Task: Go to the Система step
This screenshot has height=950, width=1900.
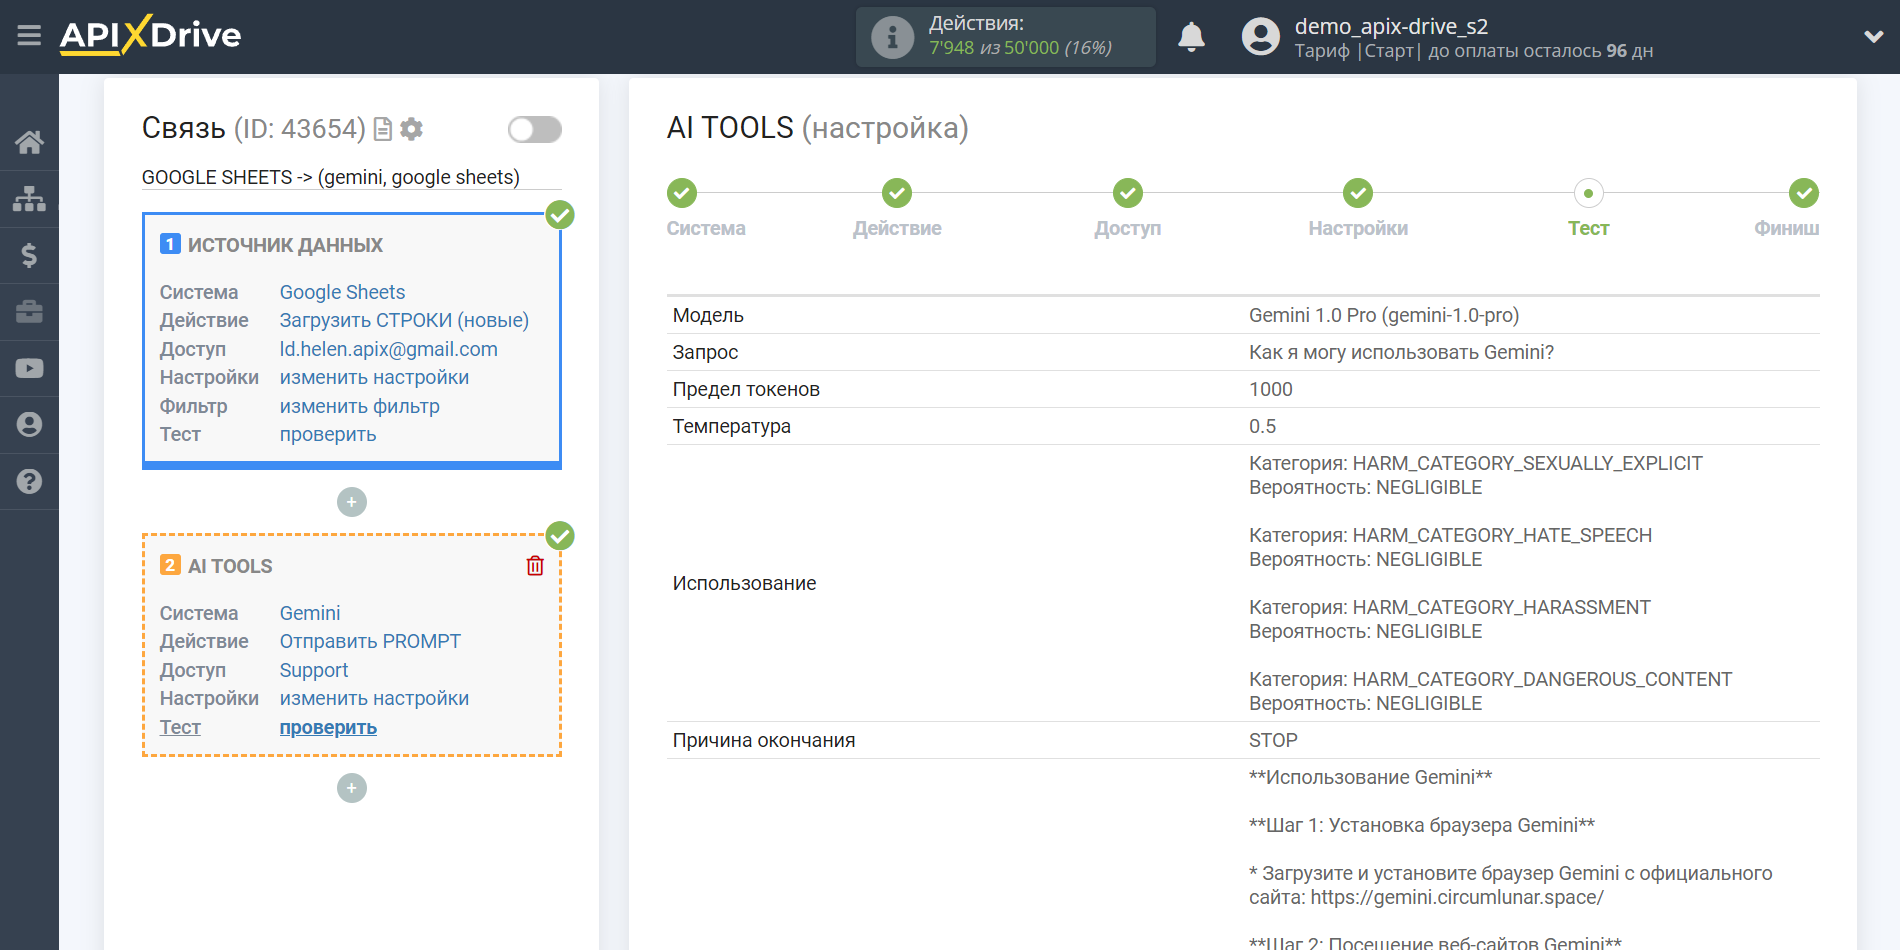Action: [x=706, y=228]
